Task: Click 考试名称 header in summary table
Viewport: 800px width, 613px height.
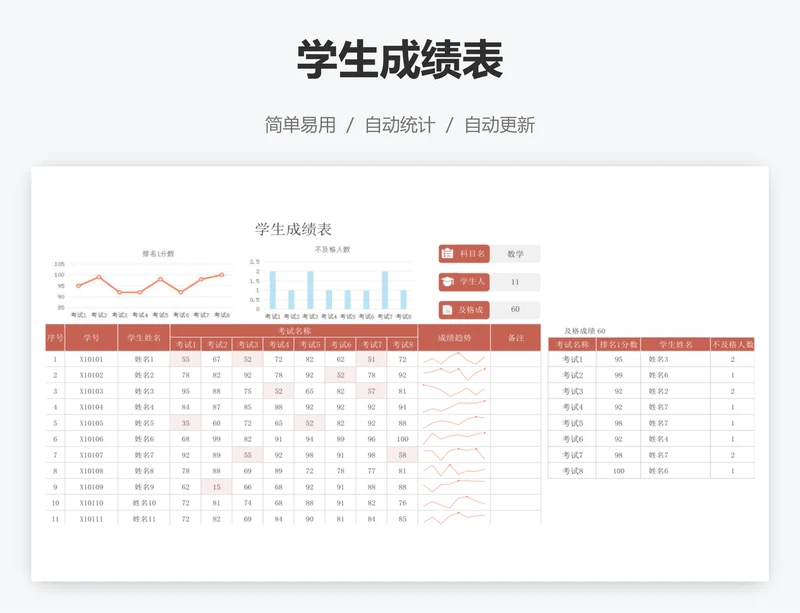Action: (x=572, y=345)
